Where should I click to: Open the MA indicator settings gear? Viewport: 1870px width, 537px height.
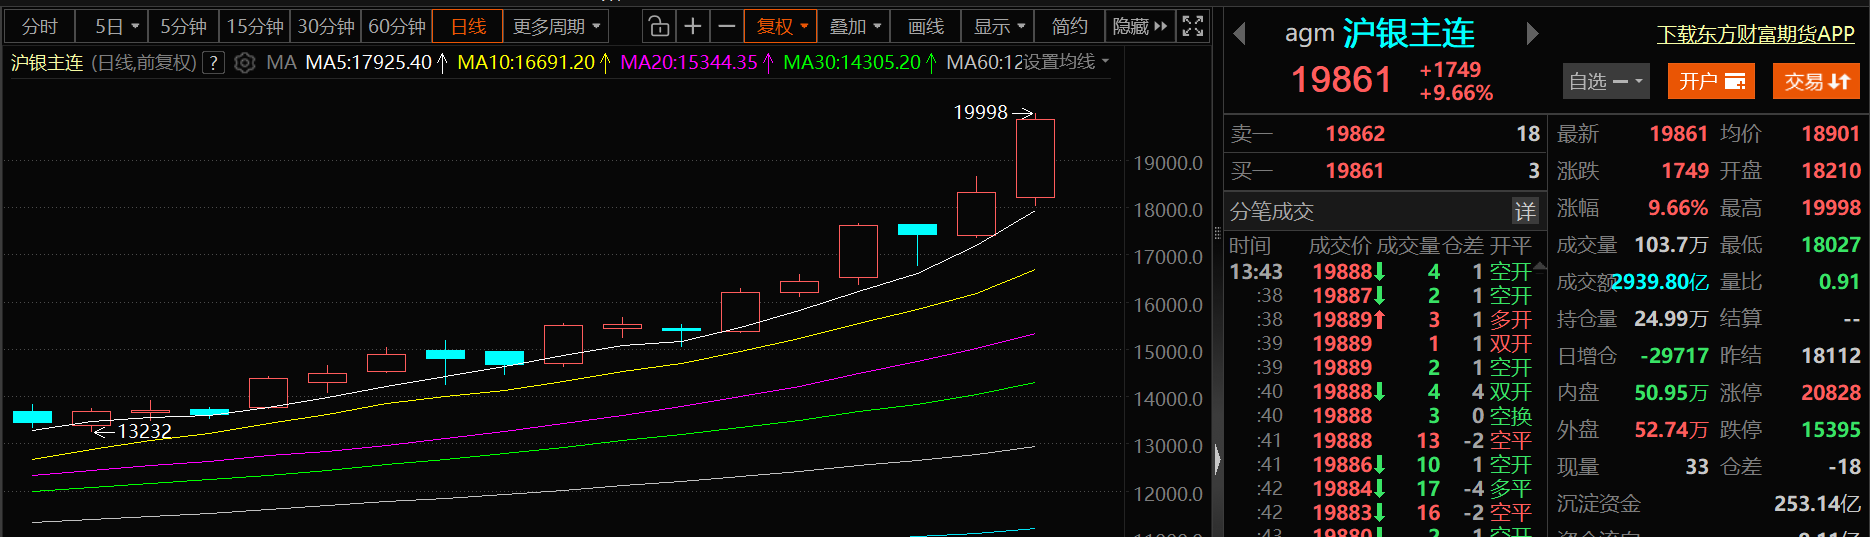coord(245,63)
